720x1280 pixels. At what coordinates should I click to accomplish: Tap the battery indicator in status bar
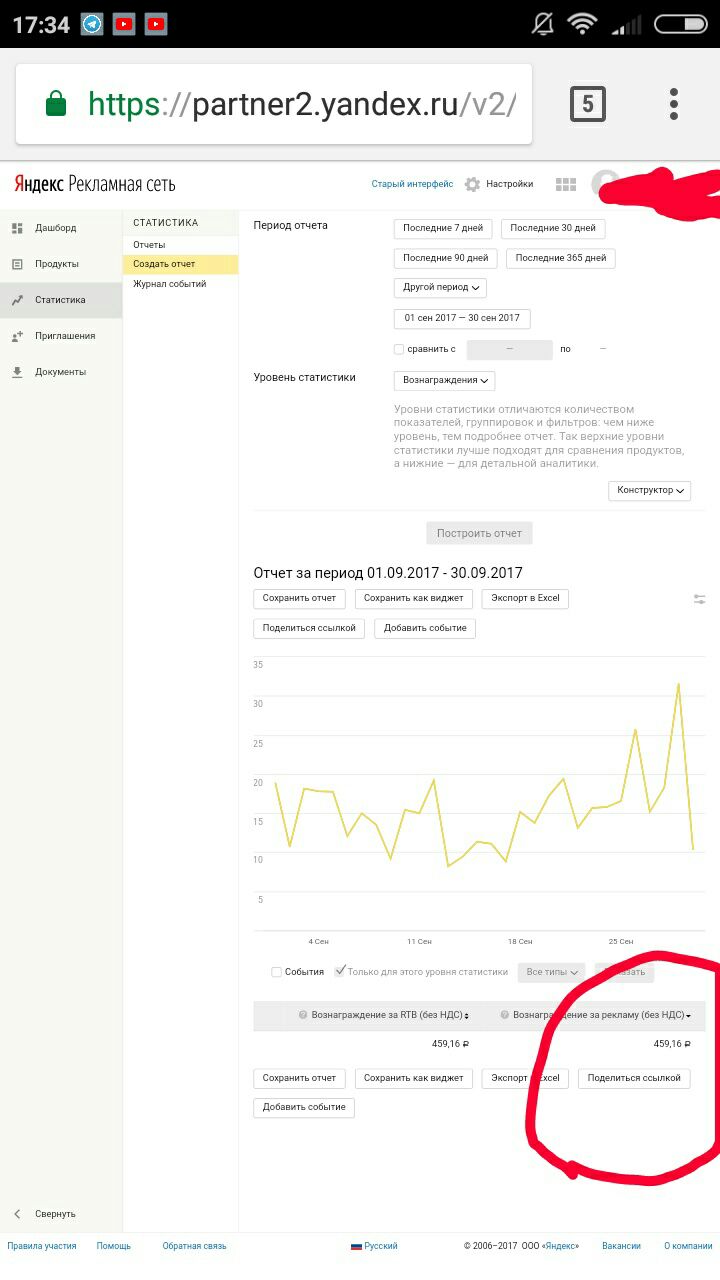(681, 24)
